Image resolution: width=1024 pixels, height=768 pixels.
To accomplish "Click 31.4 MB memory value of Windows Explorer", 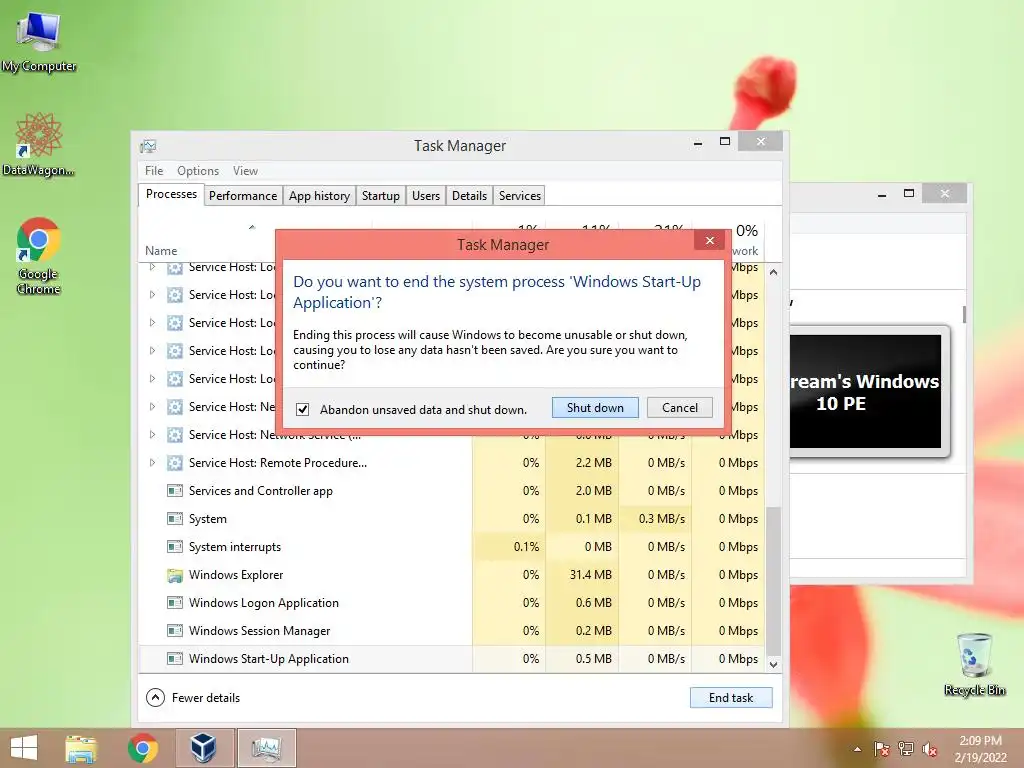I will (x=590, y=575).
